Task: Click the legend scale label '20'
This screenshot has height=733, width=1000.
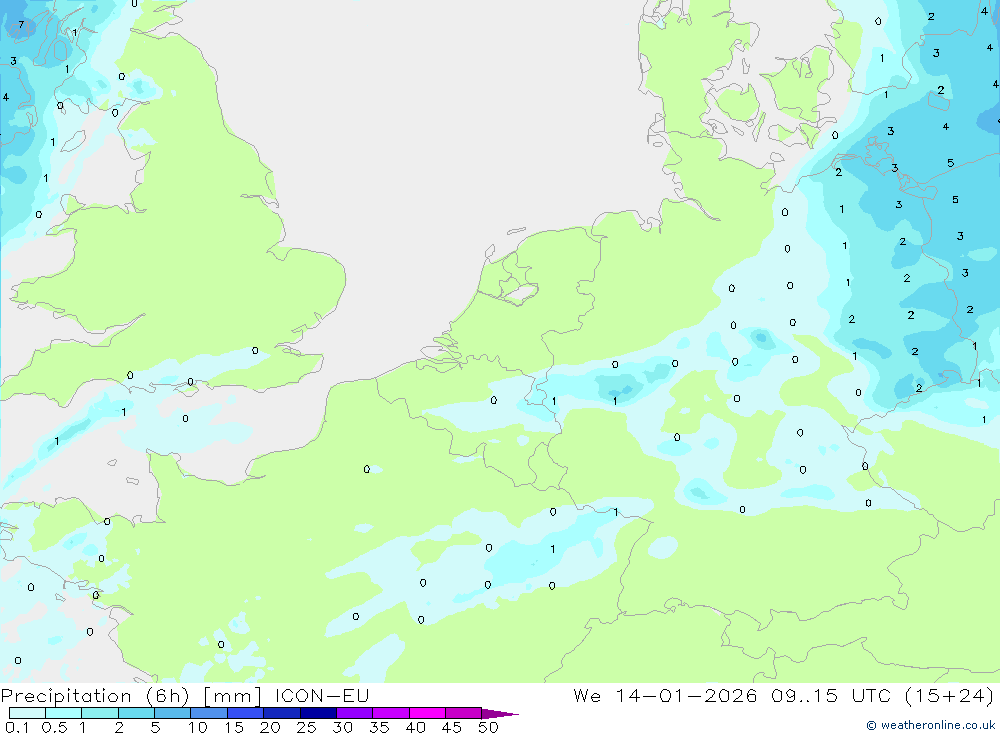Action: pos(270,727)
